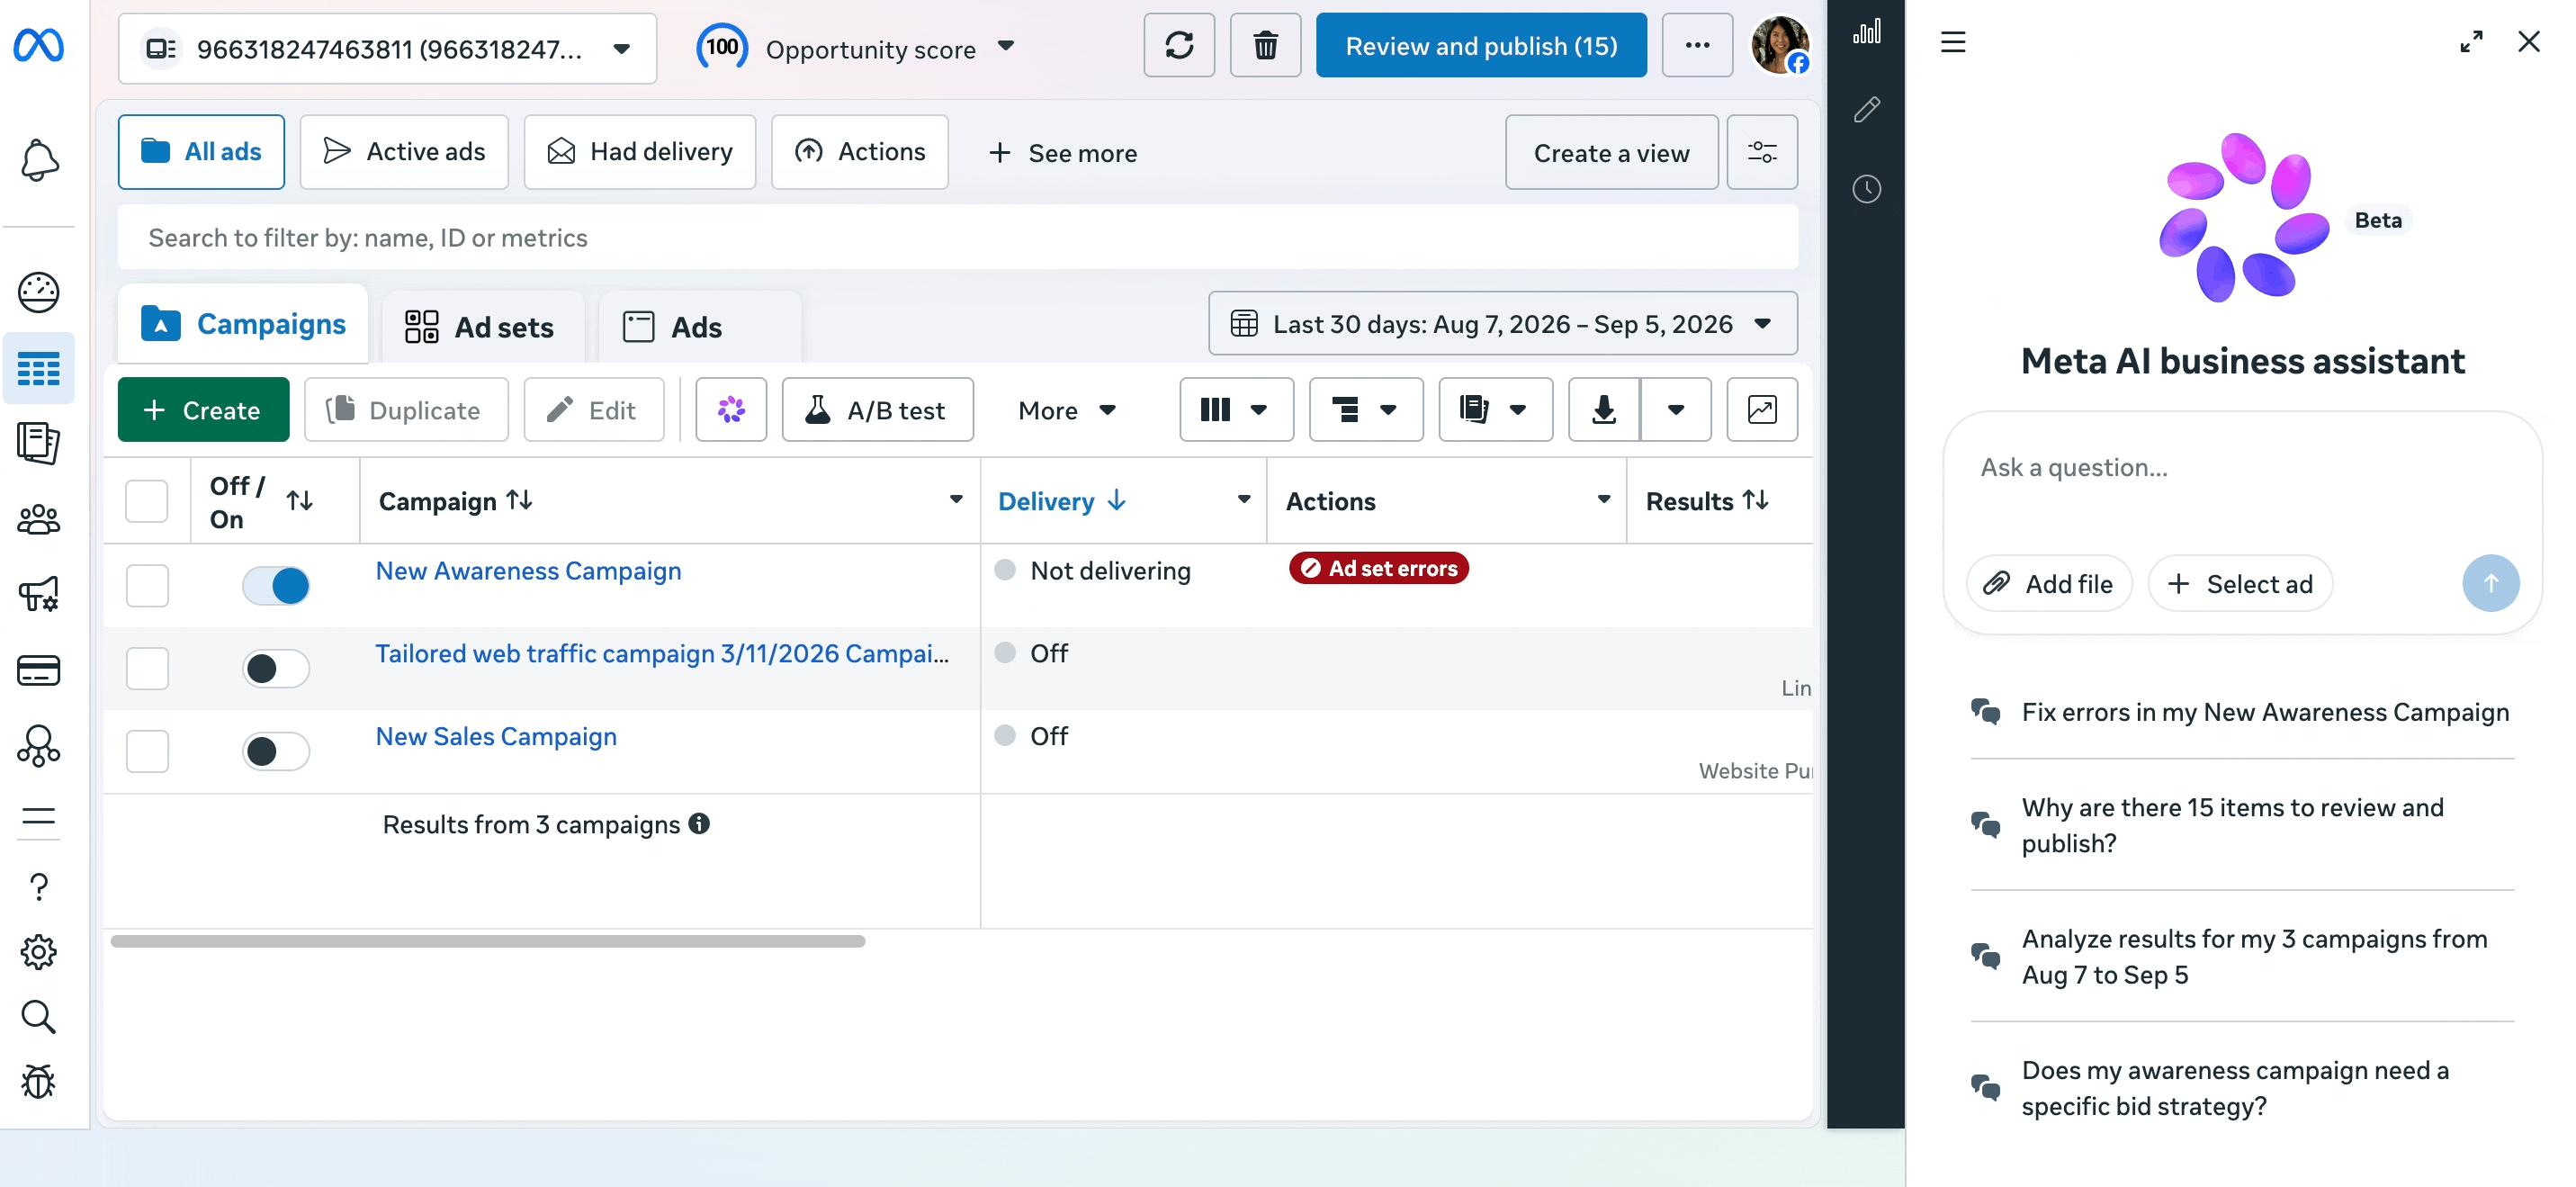Open billing card icon in sidebar
The image size is (2576, 1187).
coord(39,670)
